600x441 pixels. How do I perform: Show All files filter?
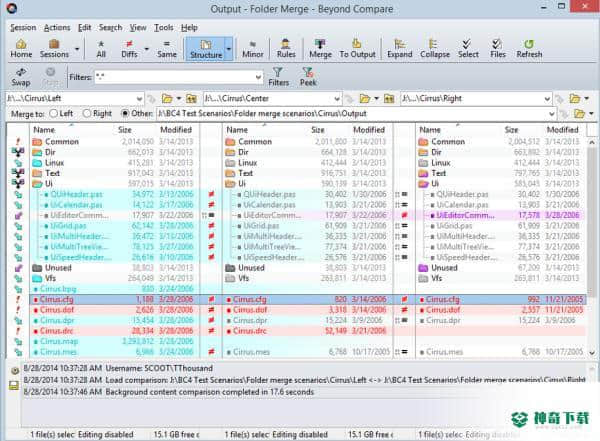click(101, 49)
